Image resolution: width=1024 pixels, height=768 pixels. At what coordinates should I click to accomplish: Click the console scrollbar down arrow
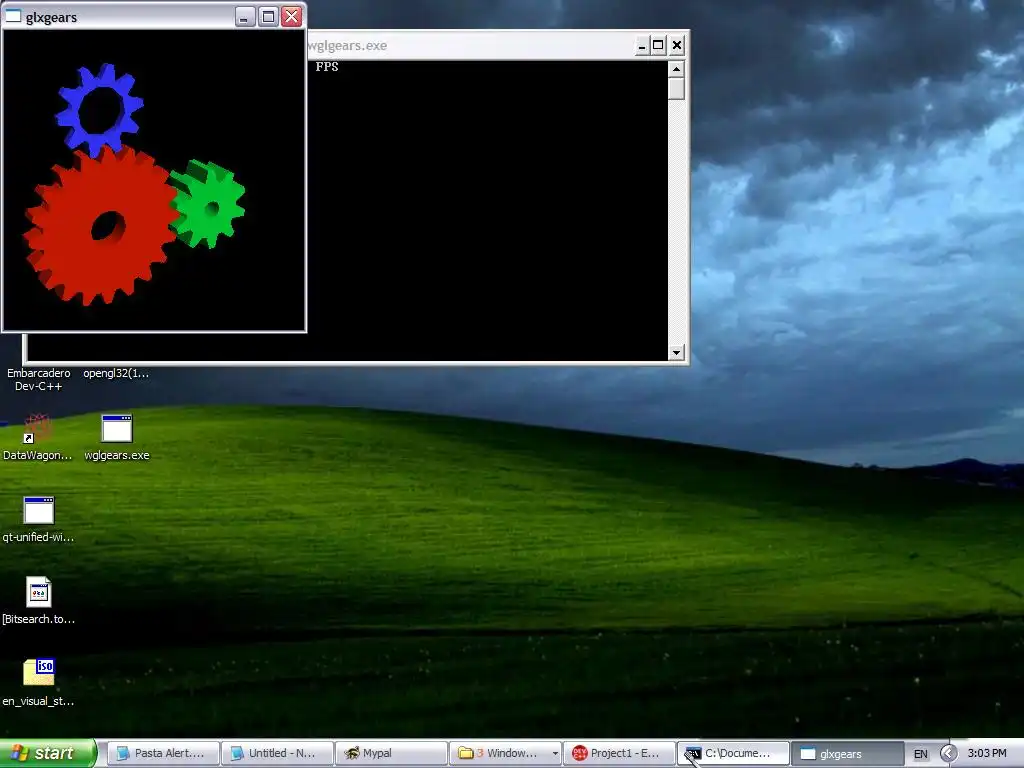676,353
